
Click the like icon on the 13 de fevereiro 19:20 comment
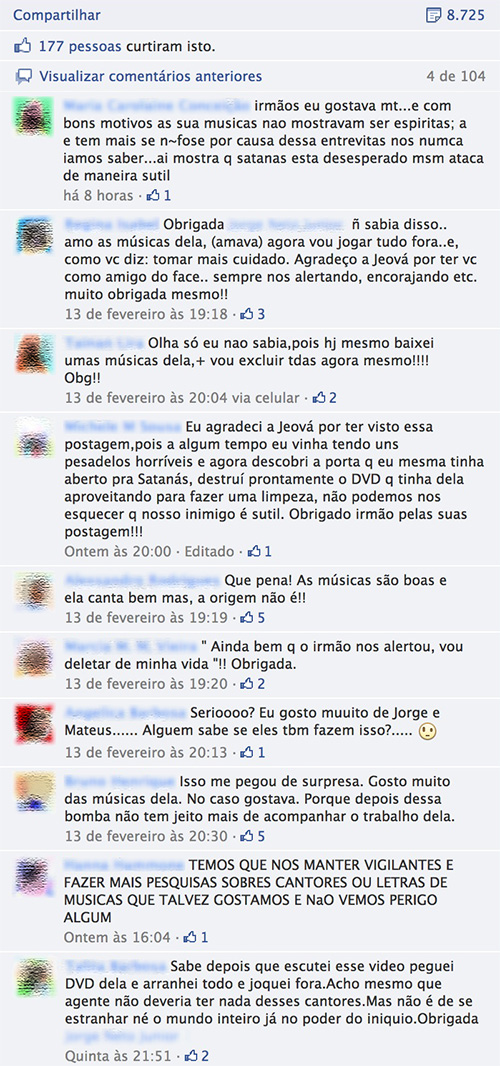pos(248,684)
